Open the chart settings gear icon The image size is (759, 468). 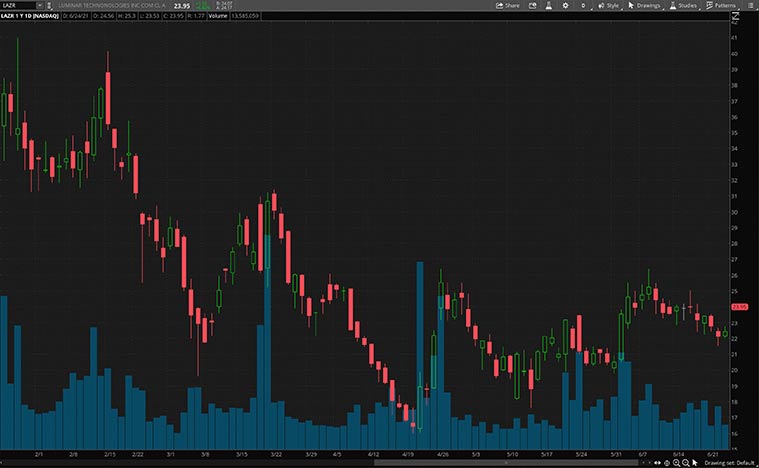[x=566, y=5]
